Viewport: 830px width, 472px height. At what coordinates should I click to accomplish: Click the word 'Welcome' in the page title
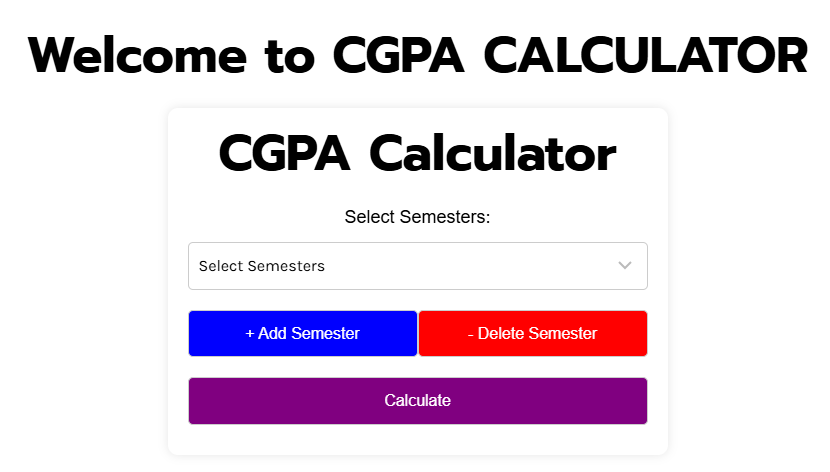(137, 55)
